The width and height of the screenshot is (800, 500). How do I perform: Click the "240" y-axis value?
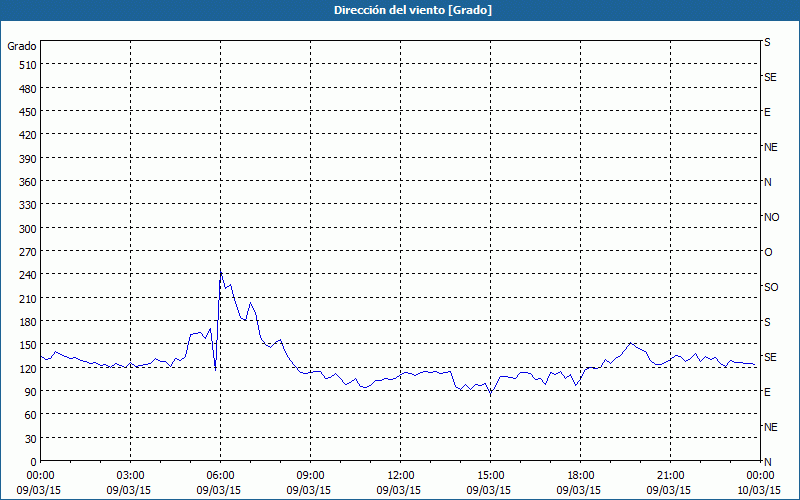tap(28, 275)
